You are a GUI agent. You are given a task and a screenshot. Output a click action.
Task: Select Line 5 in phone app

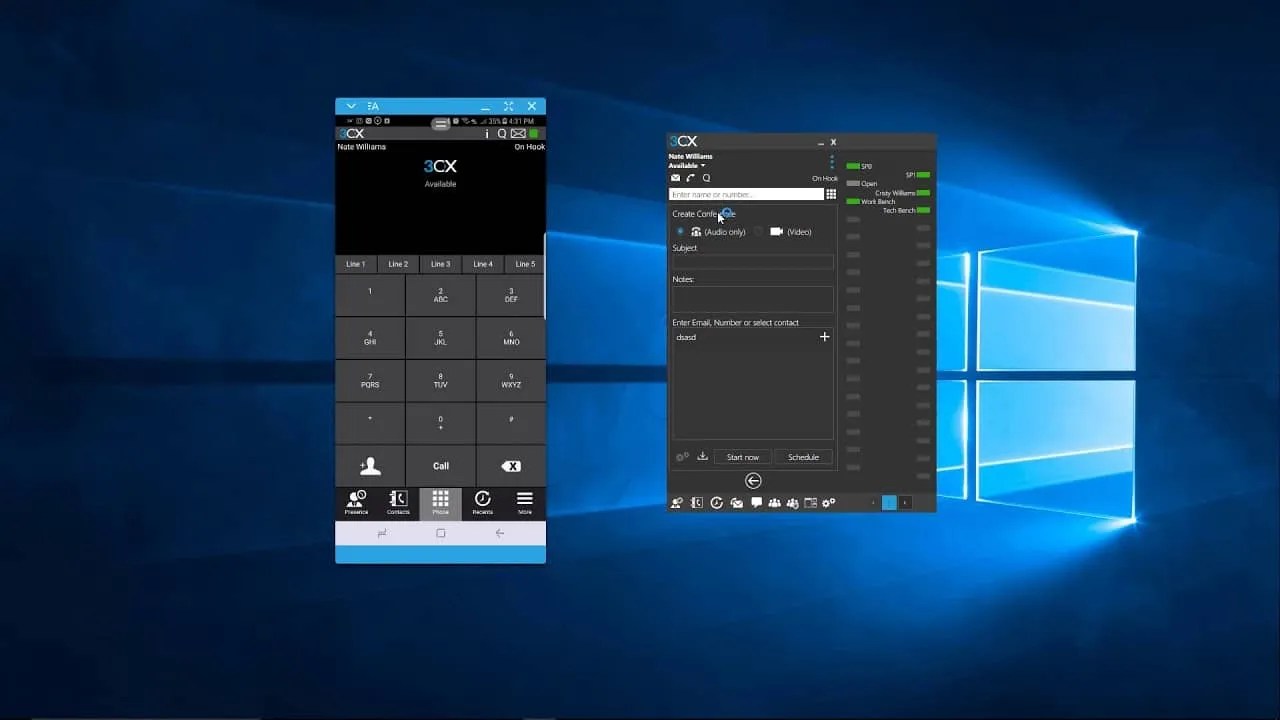point(525,264)
